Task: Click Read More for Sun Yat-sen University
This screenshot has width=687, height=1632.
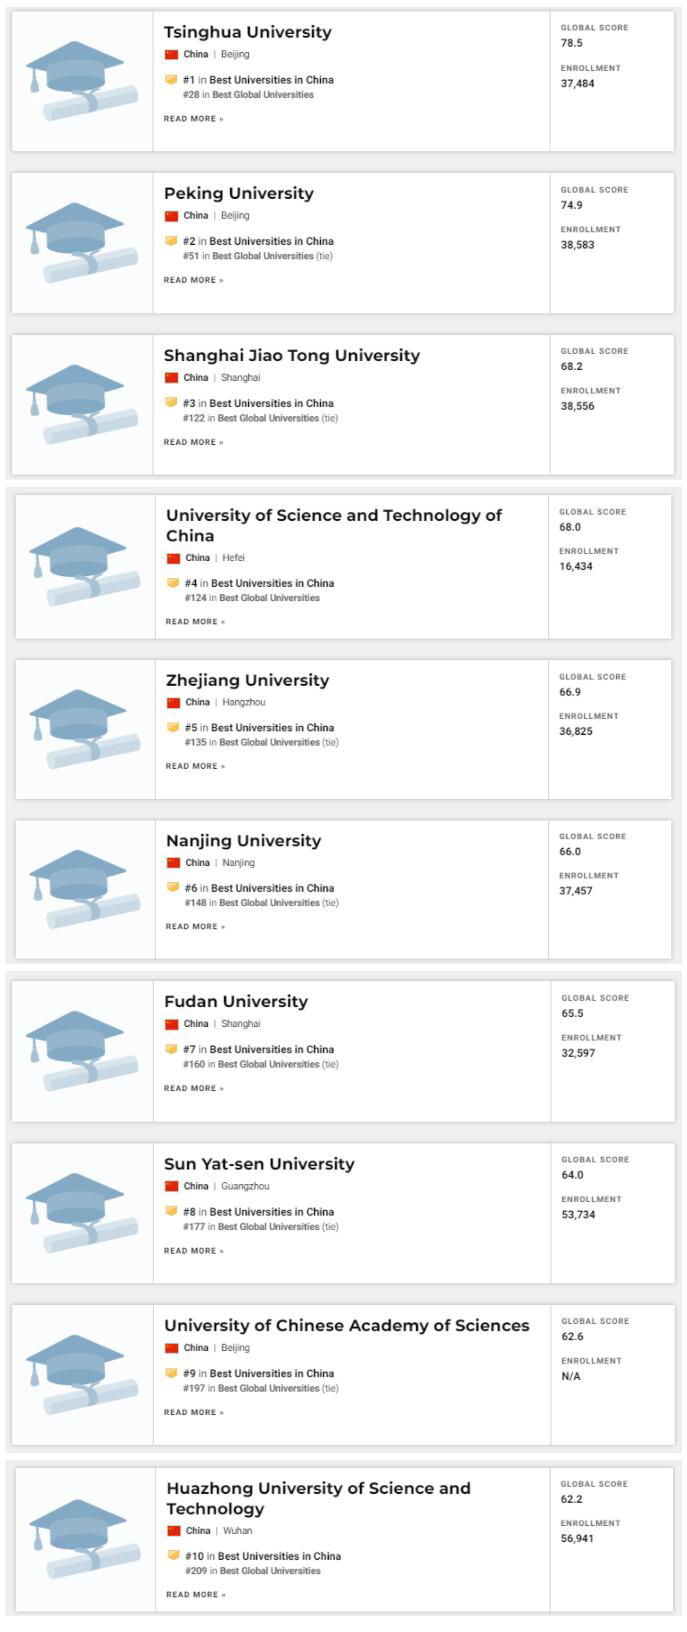Action: click(193, 1251)
